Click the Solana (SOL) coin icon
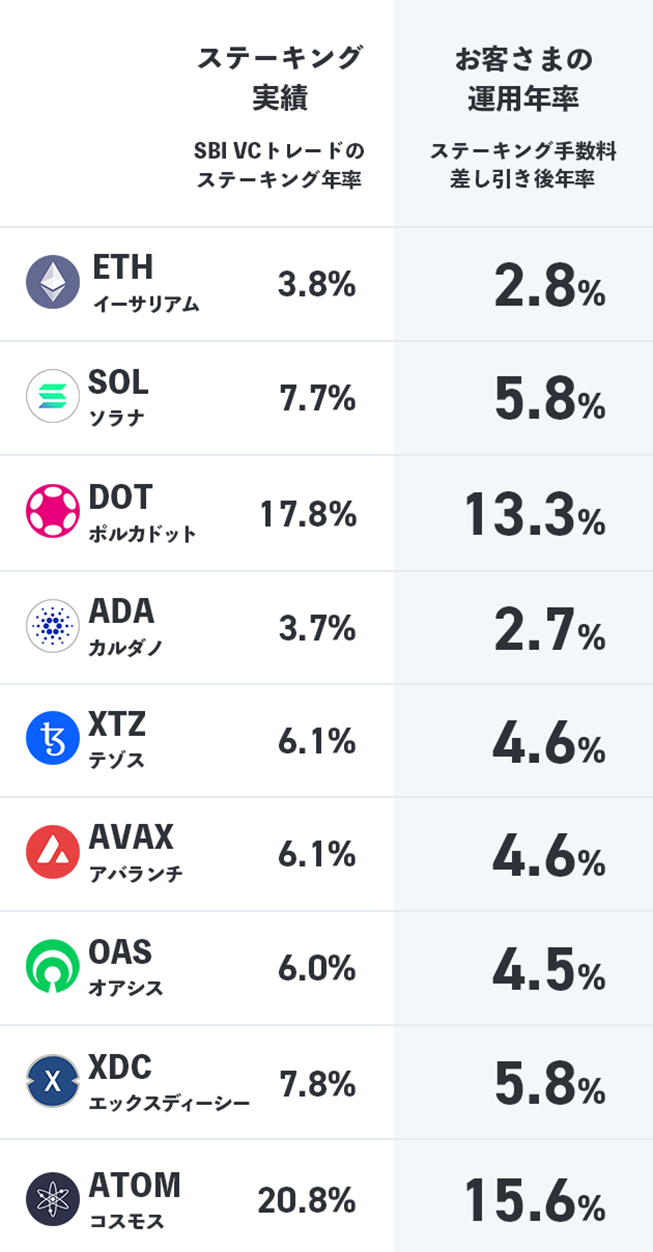Viewport: 653px width, 1252px height. pos(52,397)
